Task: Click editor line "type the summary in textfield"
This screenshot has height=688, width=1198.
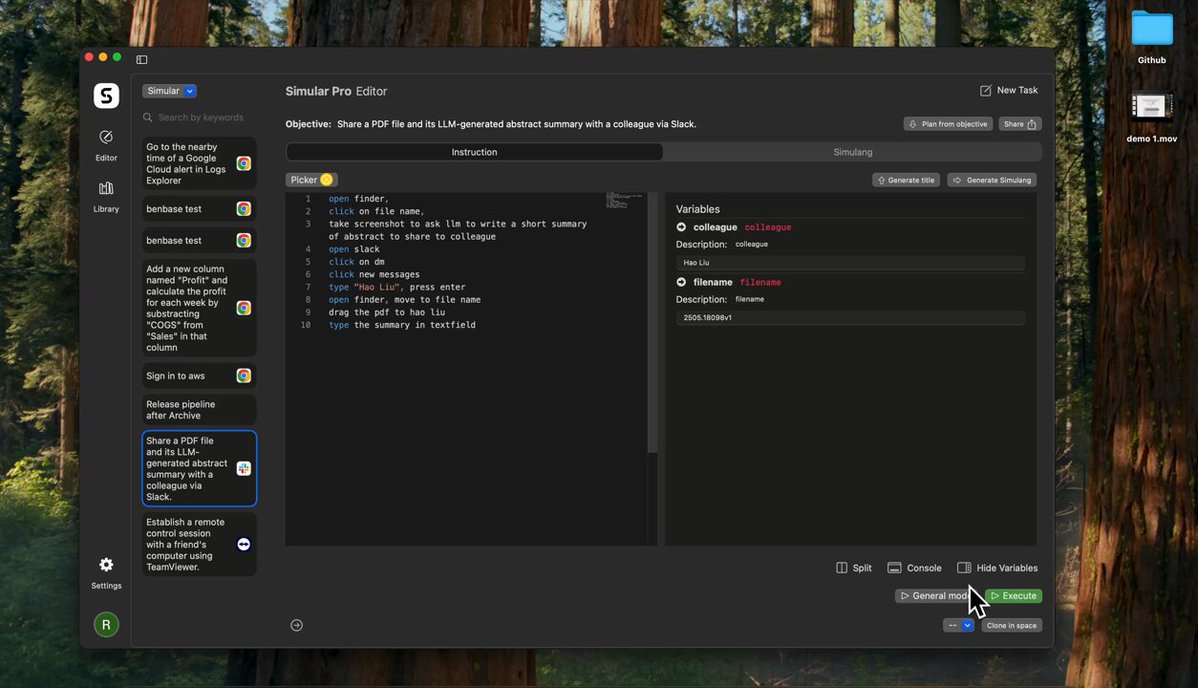Action: [x=402, y=325]
